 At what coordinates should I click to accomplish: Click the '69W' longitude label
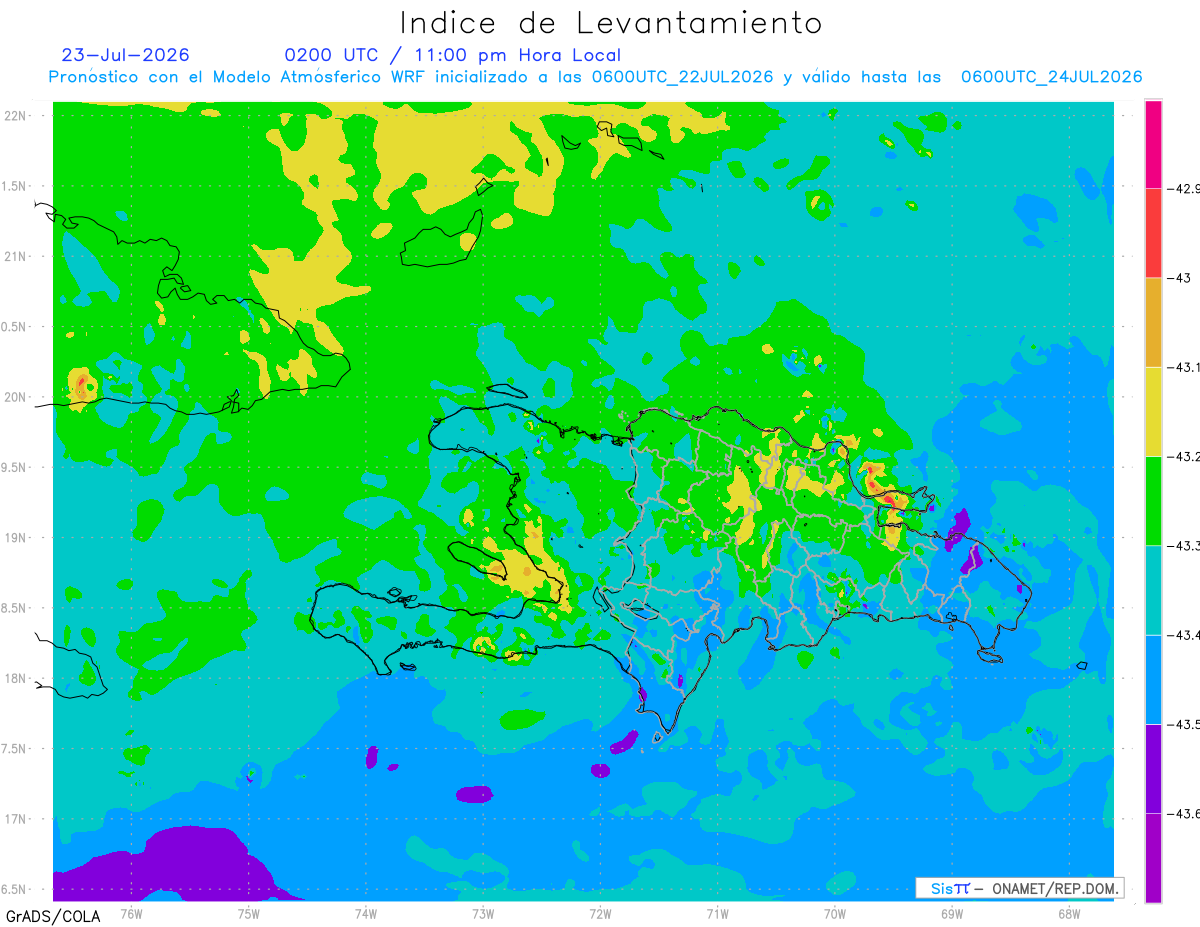click(x=952, y=913)
